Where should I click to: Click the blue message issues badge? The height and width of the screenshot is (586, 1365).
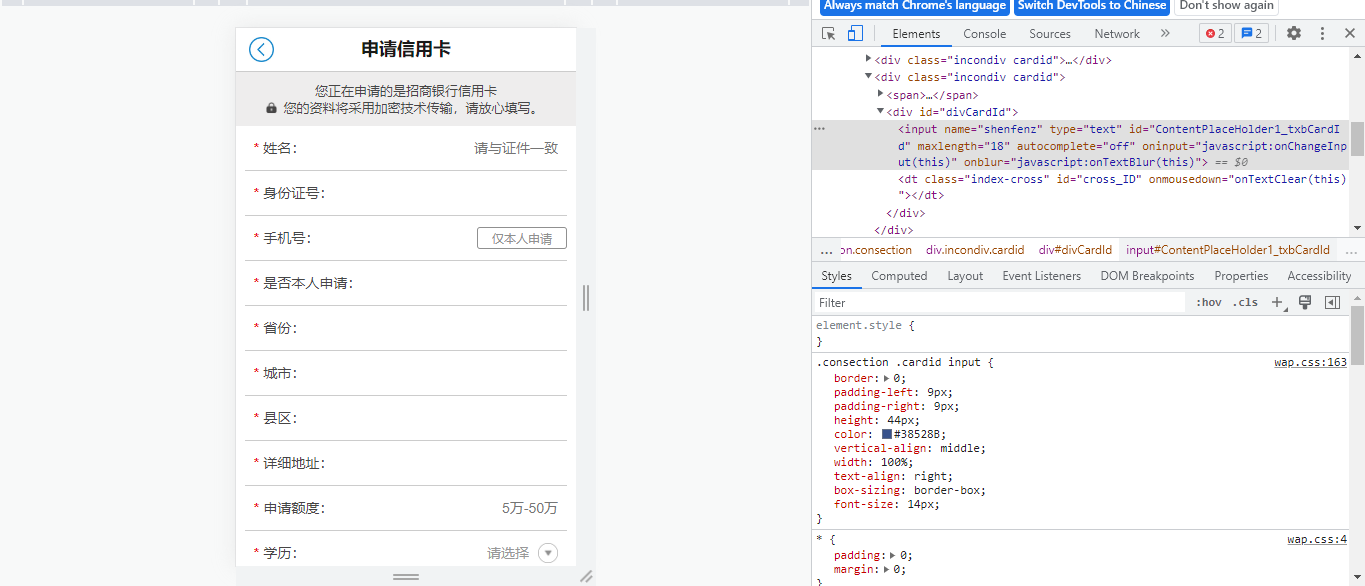pos(1251,33)
